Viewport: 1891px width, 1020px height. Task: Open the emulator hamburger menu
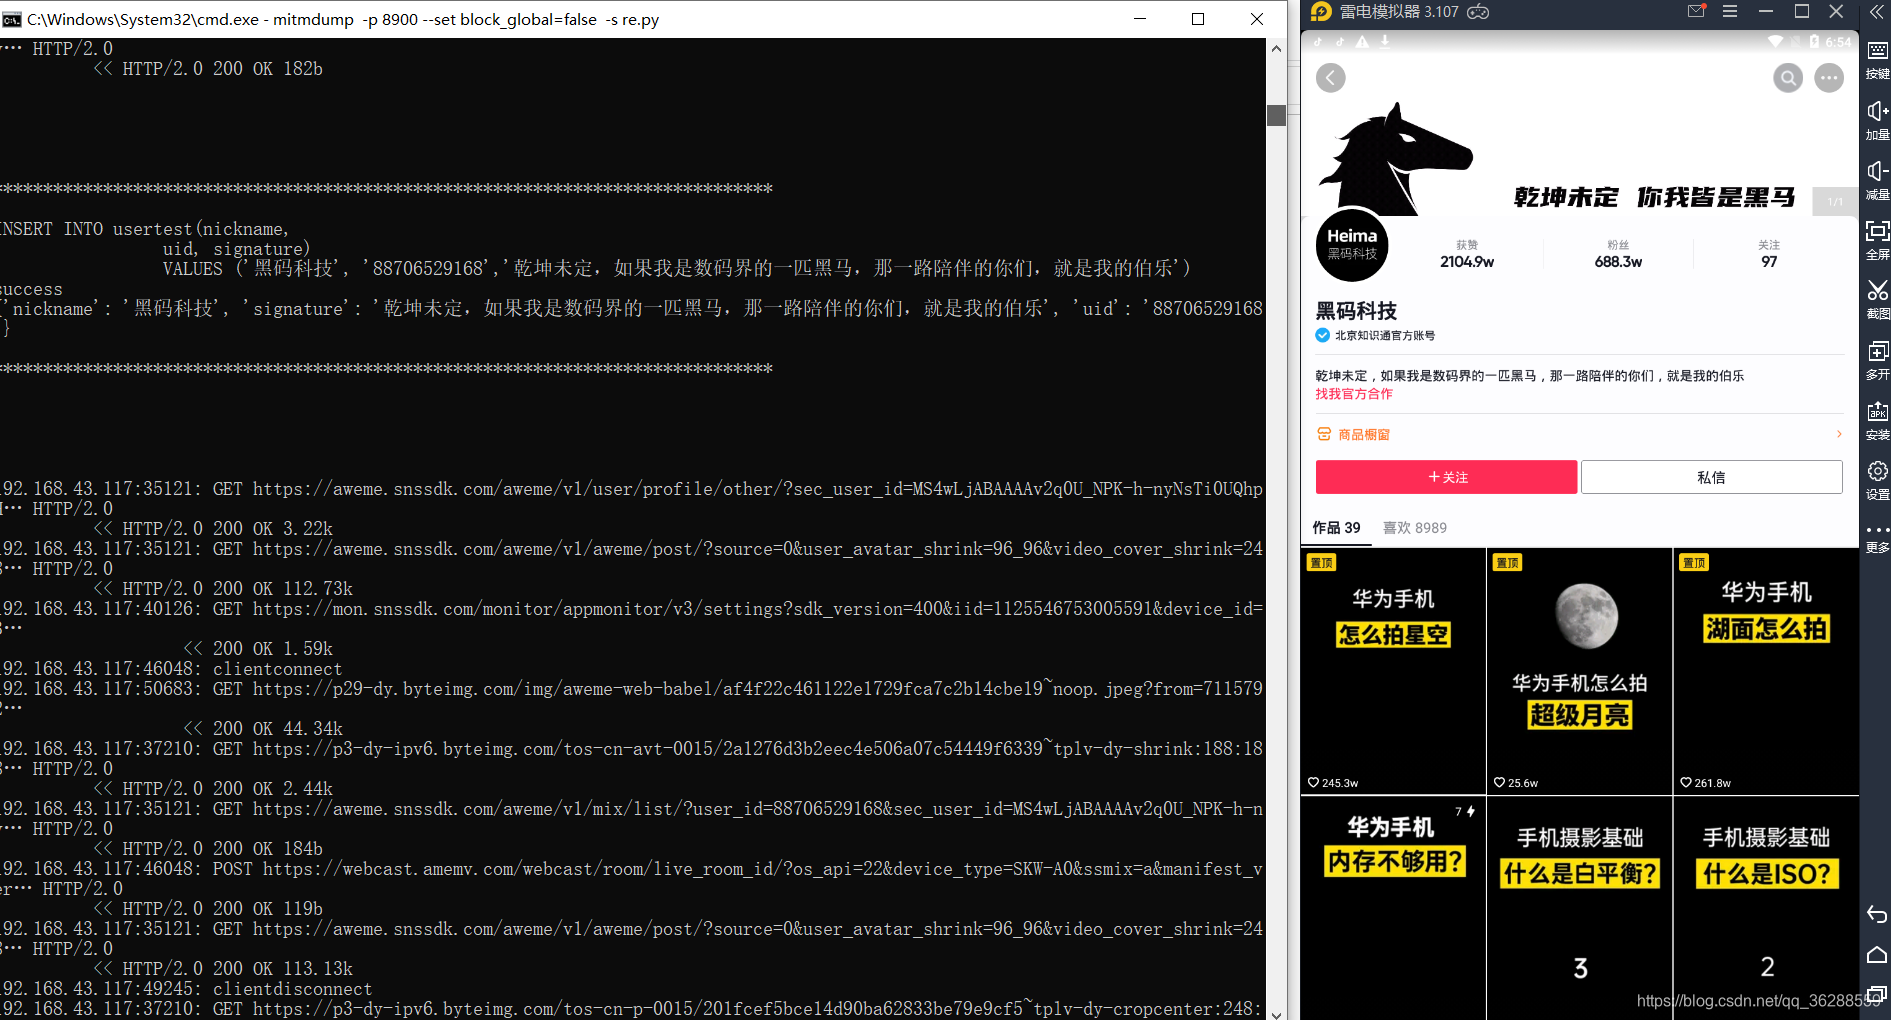1730,11
